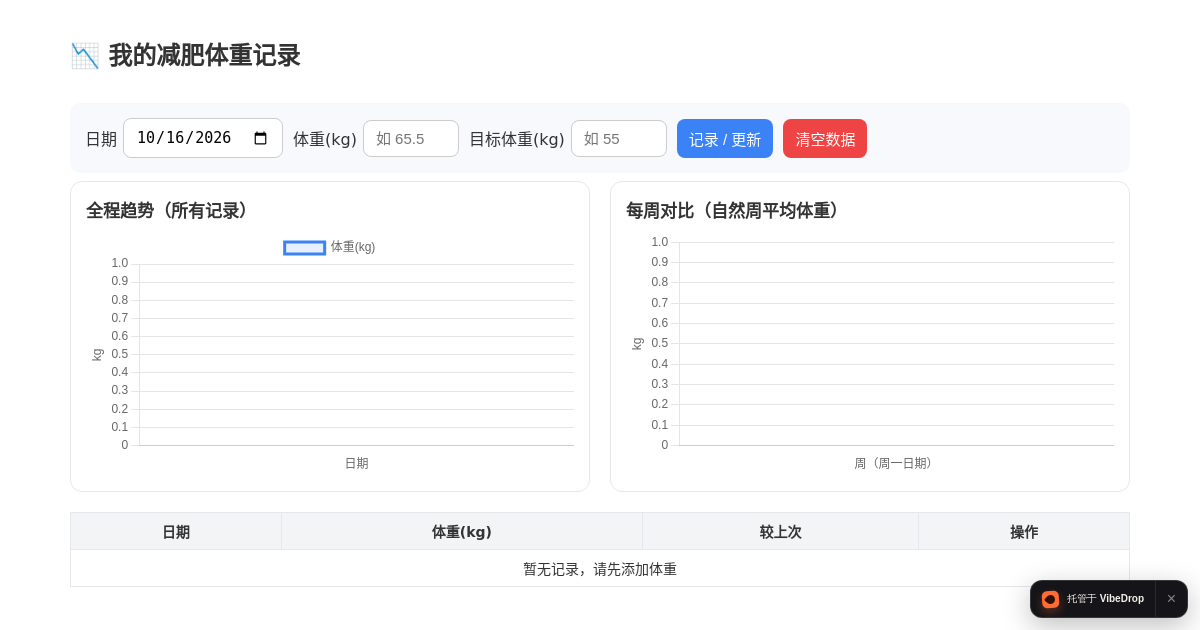Click the 暂无记录,请先添加体重 message

pyautogui.click(x=600, y=569)
